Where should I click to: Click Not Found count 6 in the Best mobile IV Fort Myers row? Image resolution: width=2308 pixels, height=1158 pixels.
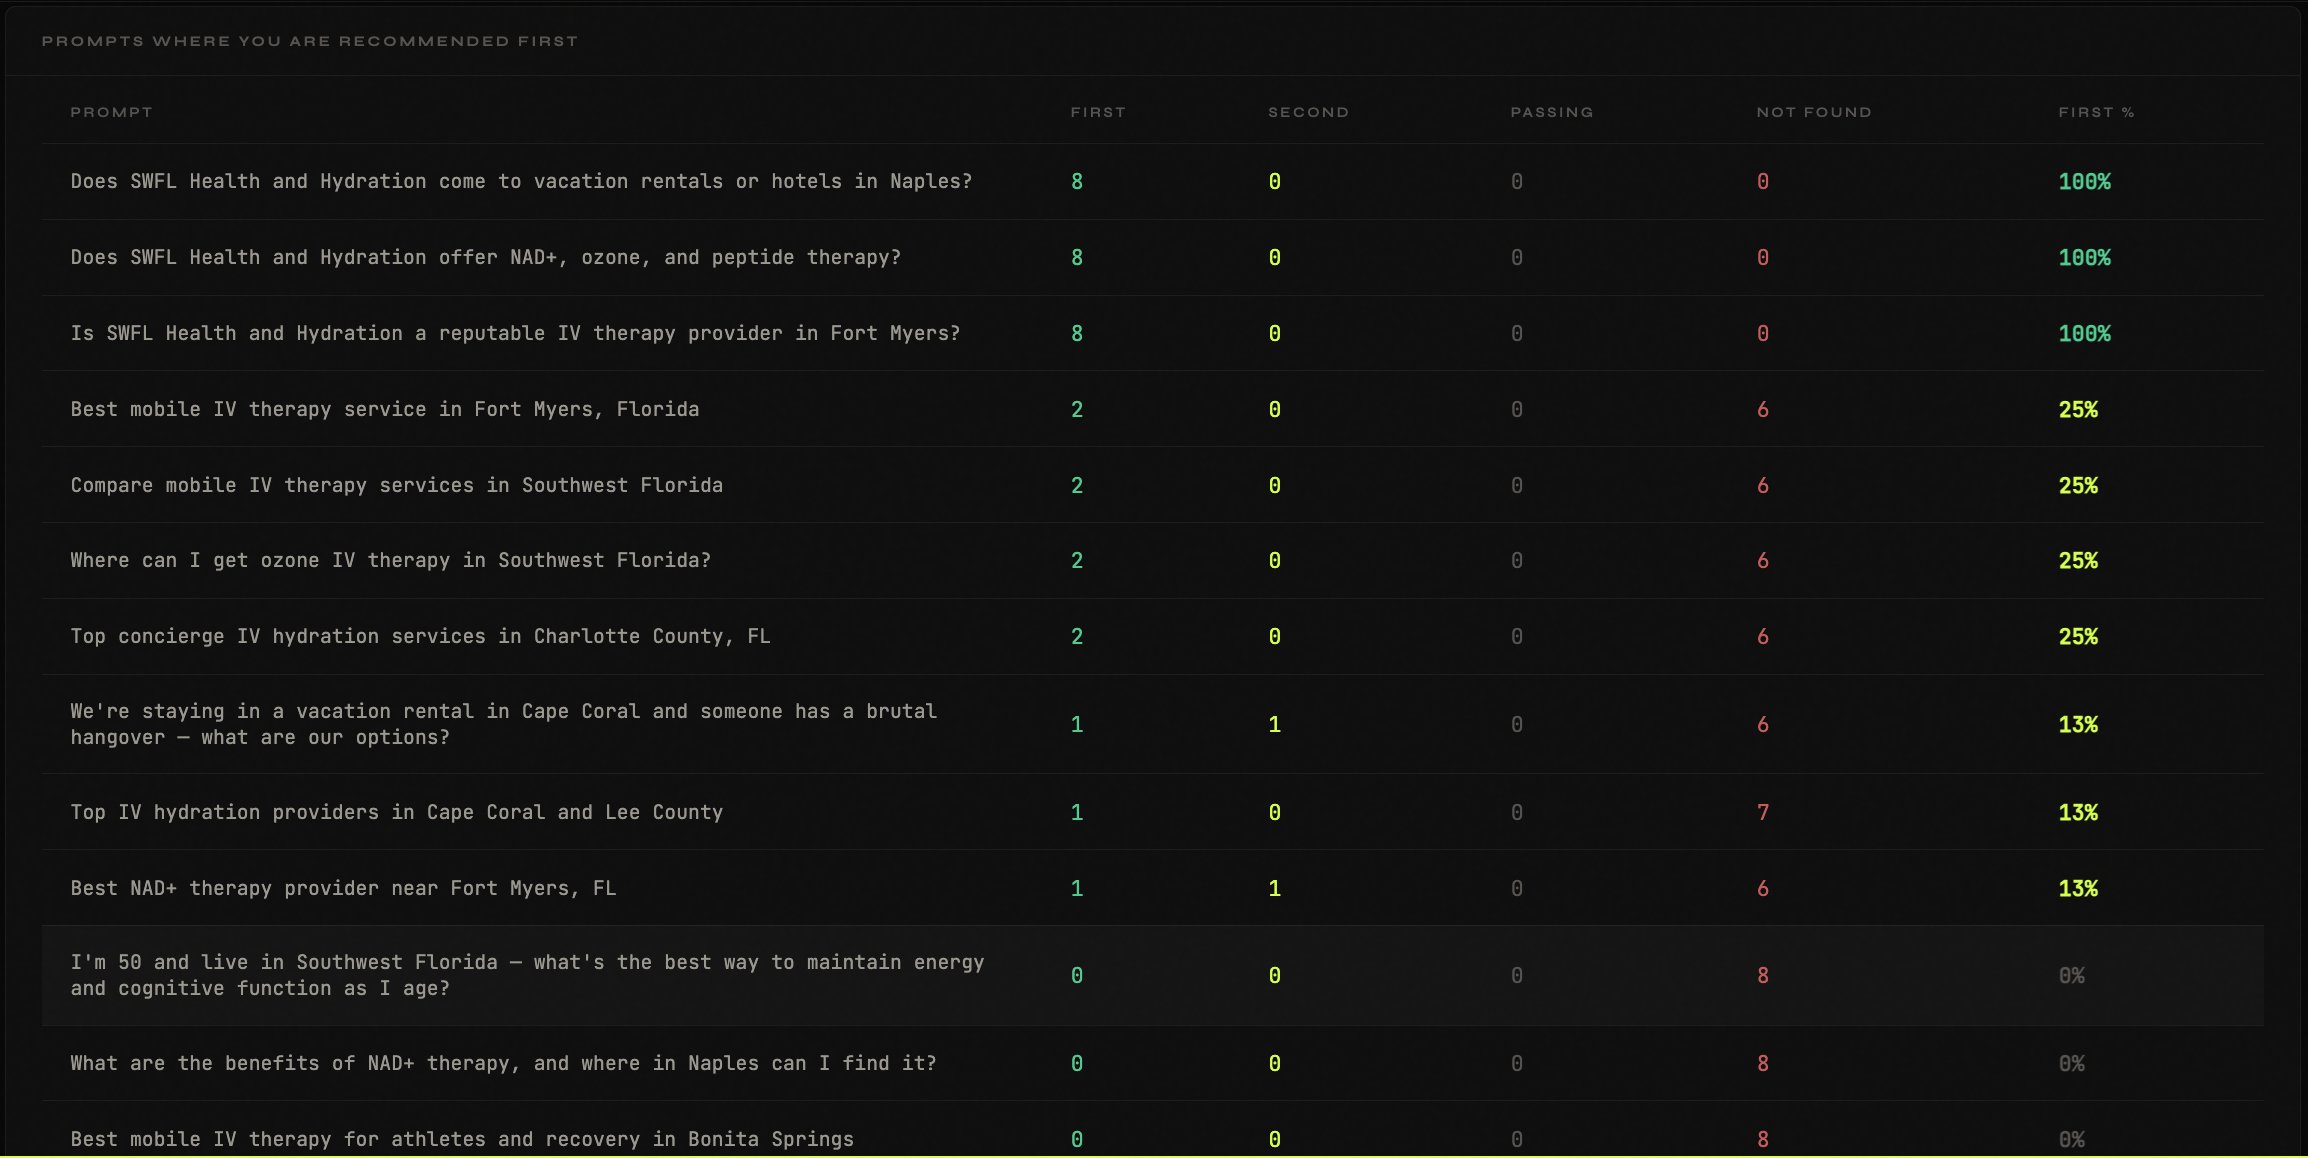(1763, 409)
